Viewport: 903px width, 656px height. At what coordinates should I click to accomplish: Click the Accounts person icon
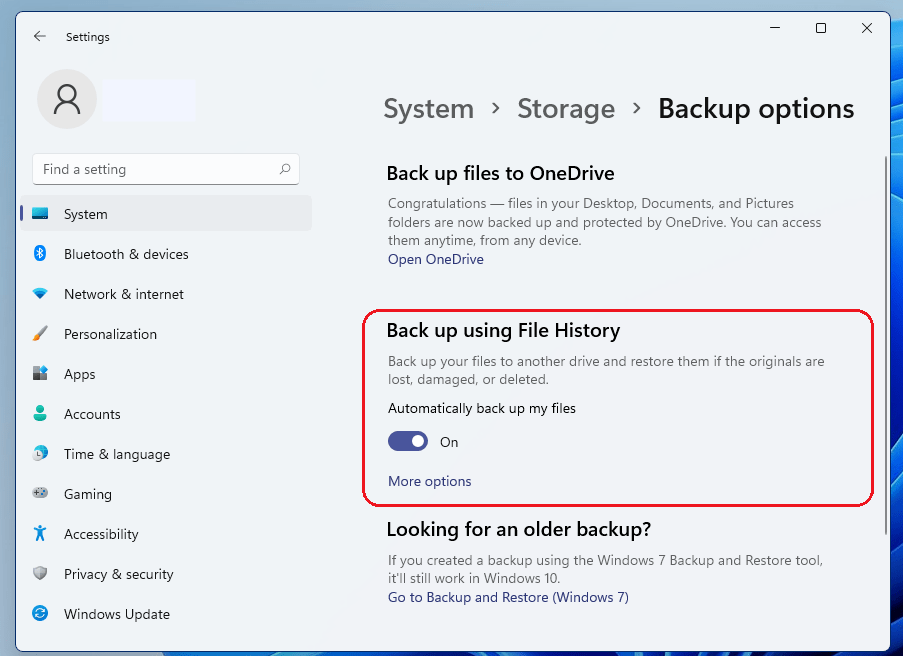[40, 414]
